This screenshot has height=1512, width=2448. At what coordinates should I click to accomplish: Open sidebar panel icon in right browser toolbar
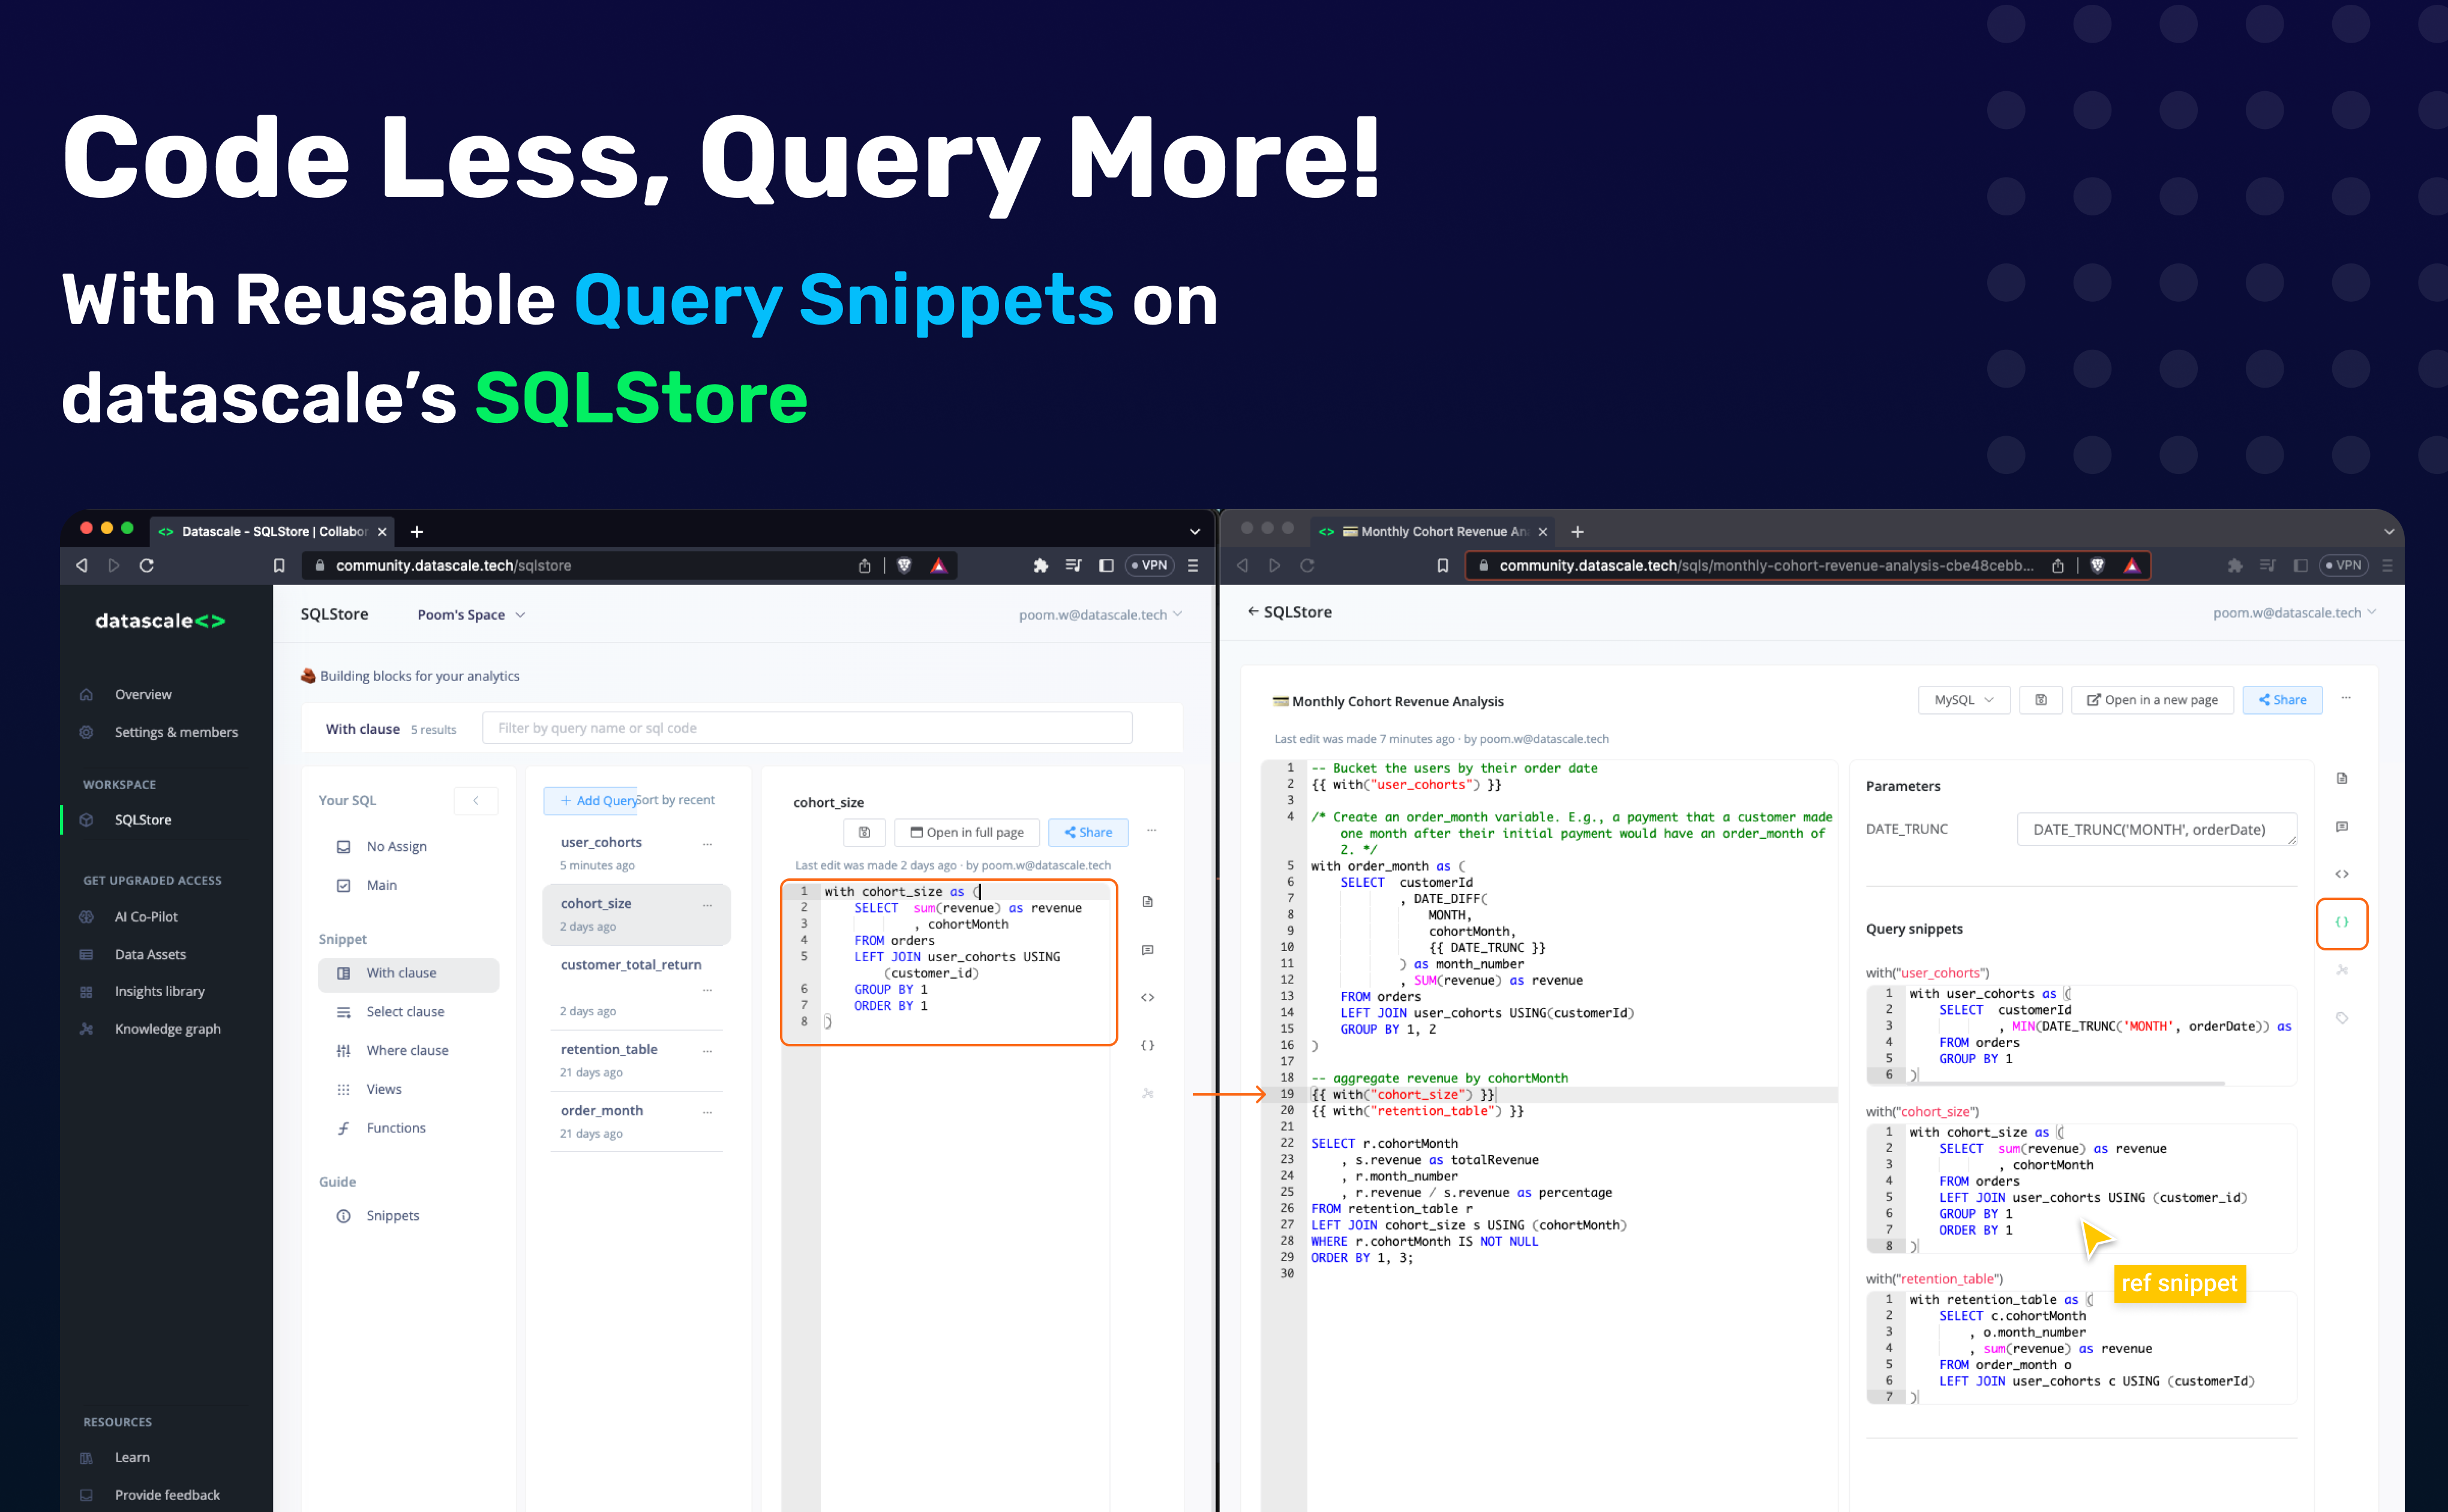(x=2300, y=565)
